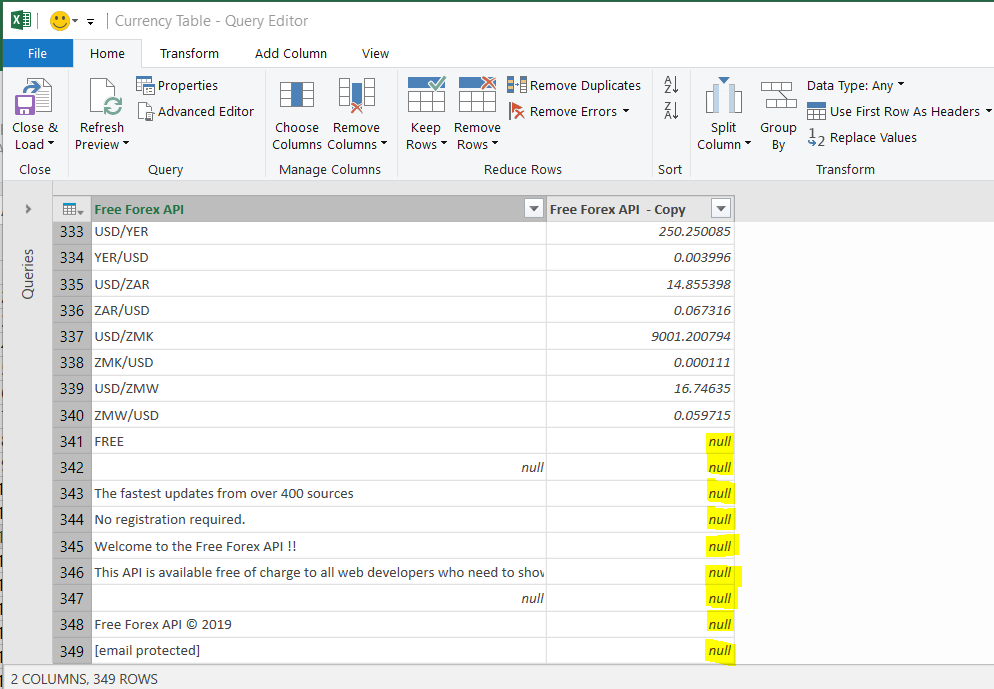Open the Data Type: Any dropdown
The image size is (994, 689).
coord(855,85)
